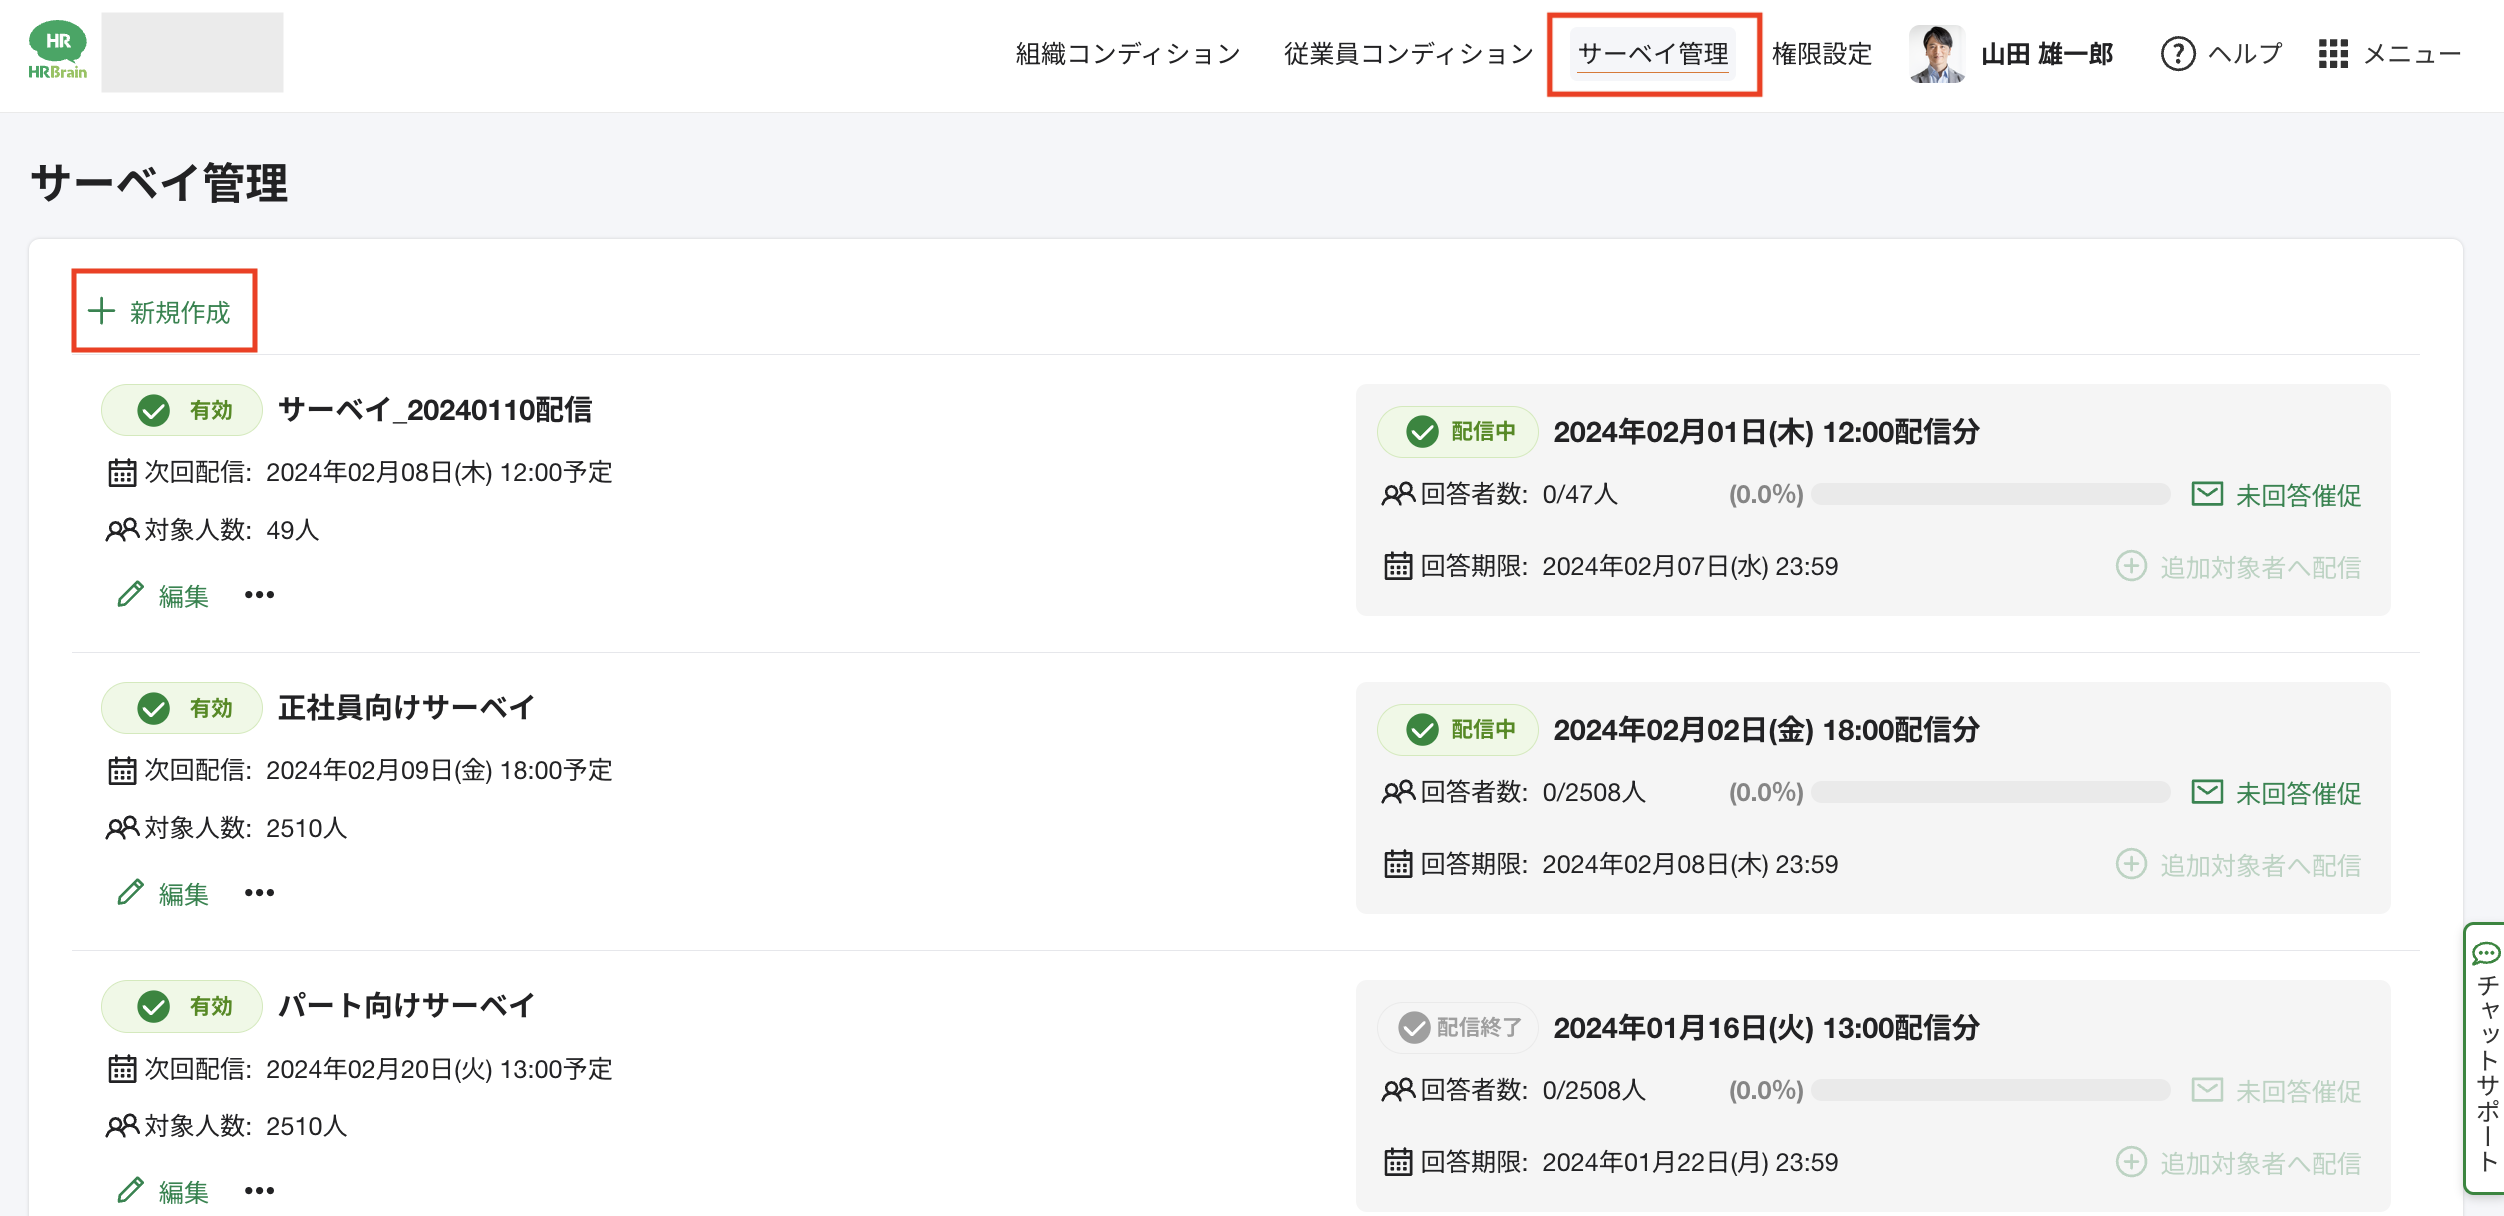Viewport: 2504px width, 1216px height.
Task: Click calendar icon beside 回答期限 02月07日
Action: (1398, 566)
